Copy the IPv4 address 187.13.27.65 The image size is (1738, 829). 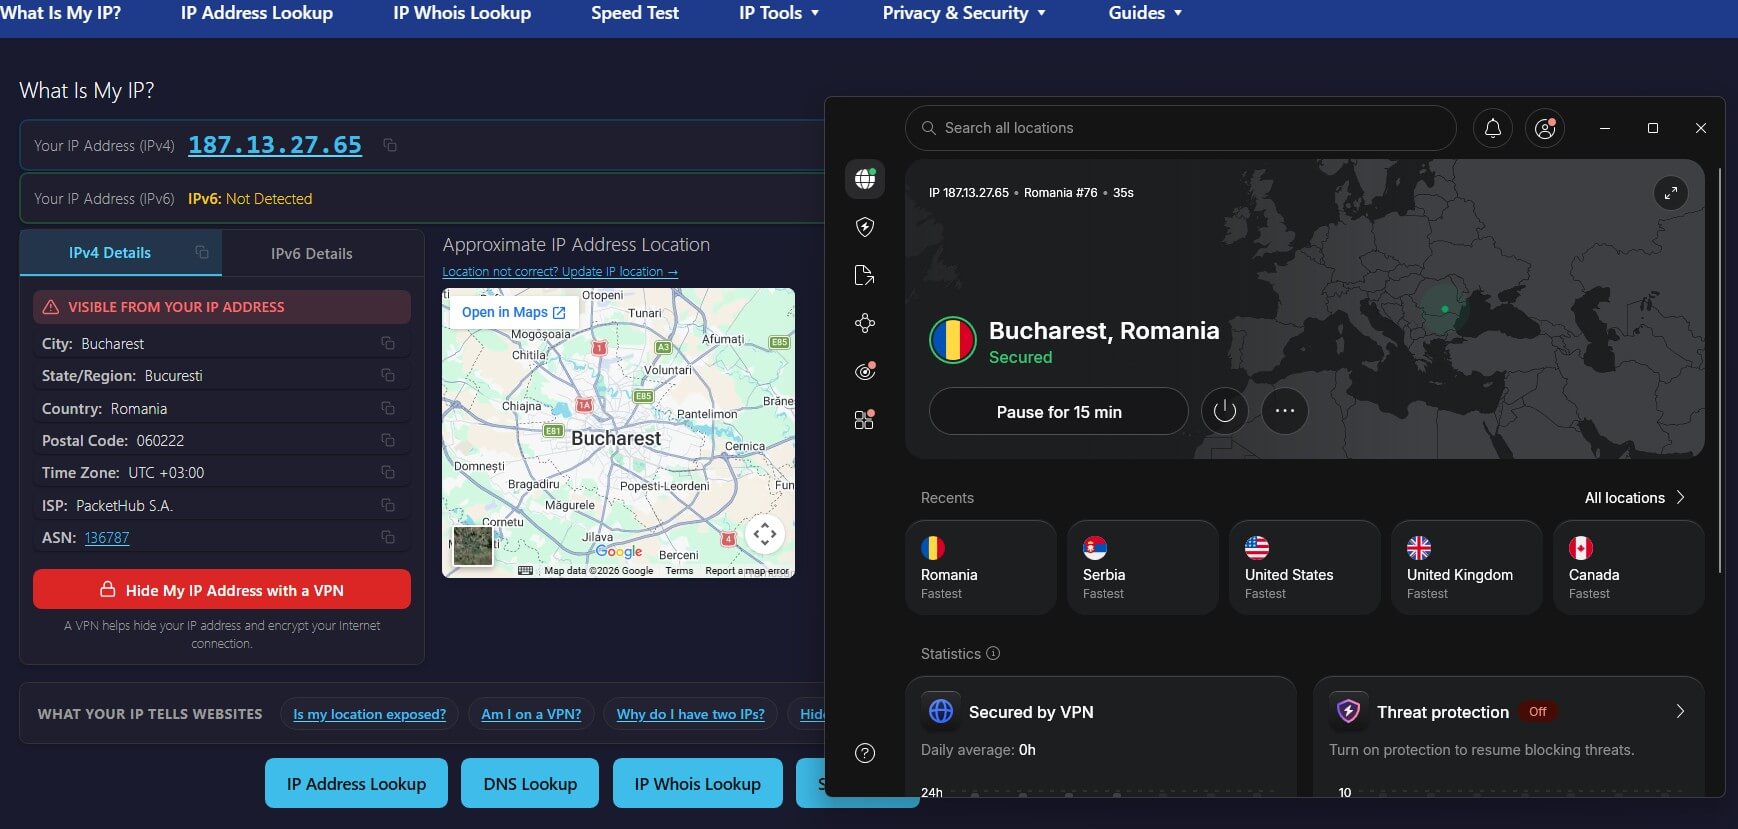390,145
